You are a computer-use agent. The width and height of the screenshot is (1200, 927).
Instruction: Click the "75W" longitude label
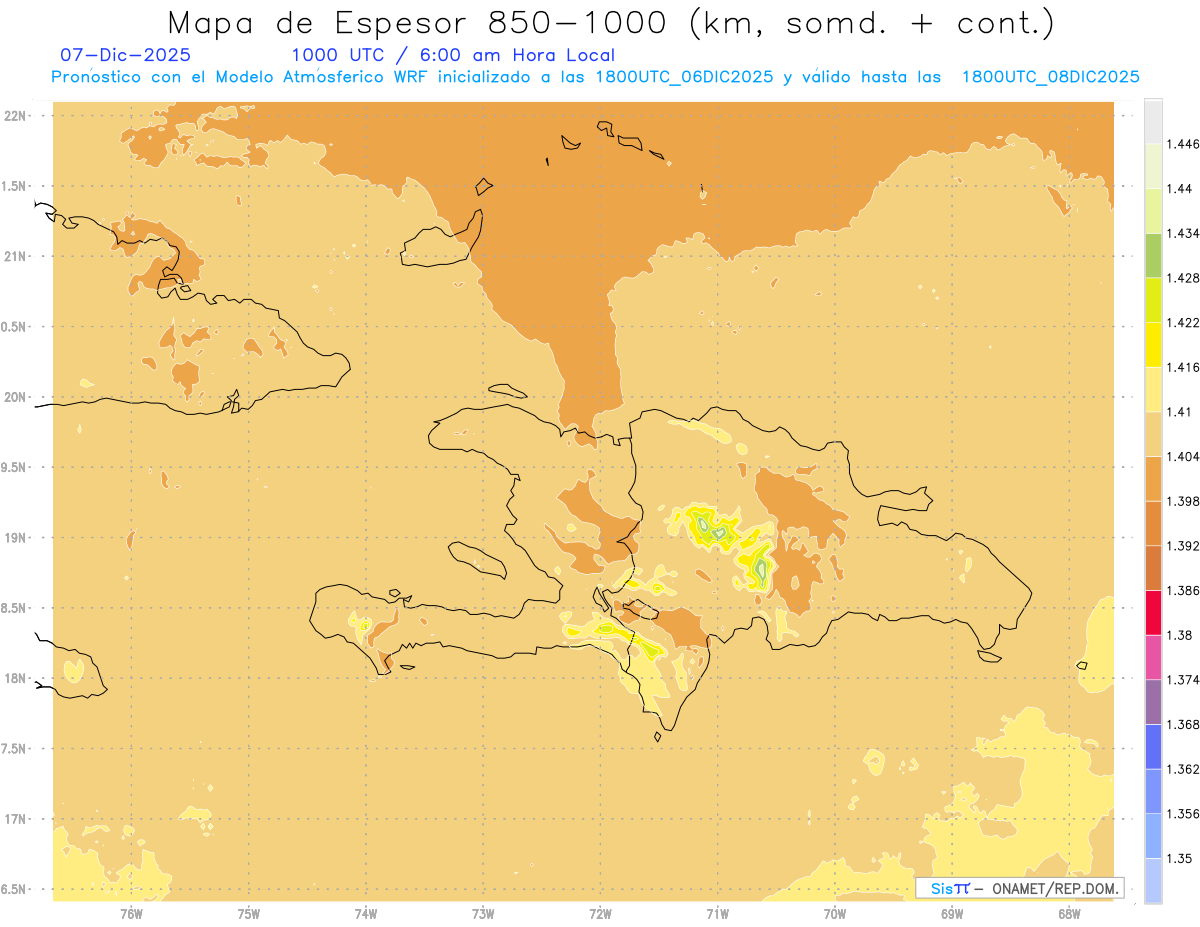[x=249, y=913]
